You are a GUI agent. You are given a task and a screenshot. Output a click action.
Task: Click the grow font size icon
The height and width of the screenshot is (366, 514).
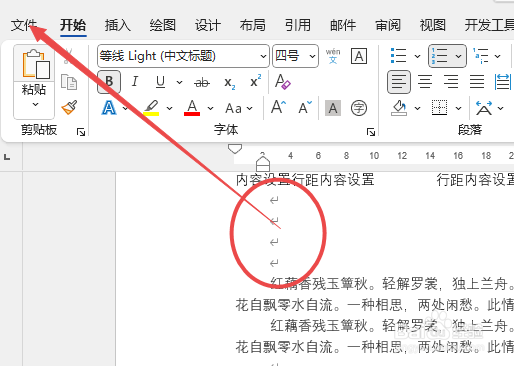[x=279, y=108]
